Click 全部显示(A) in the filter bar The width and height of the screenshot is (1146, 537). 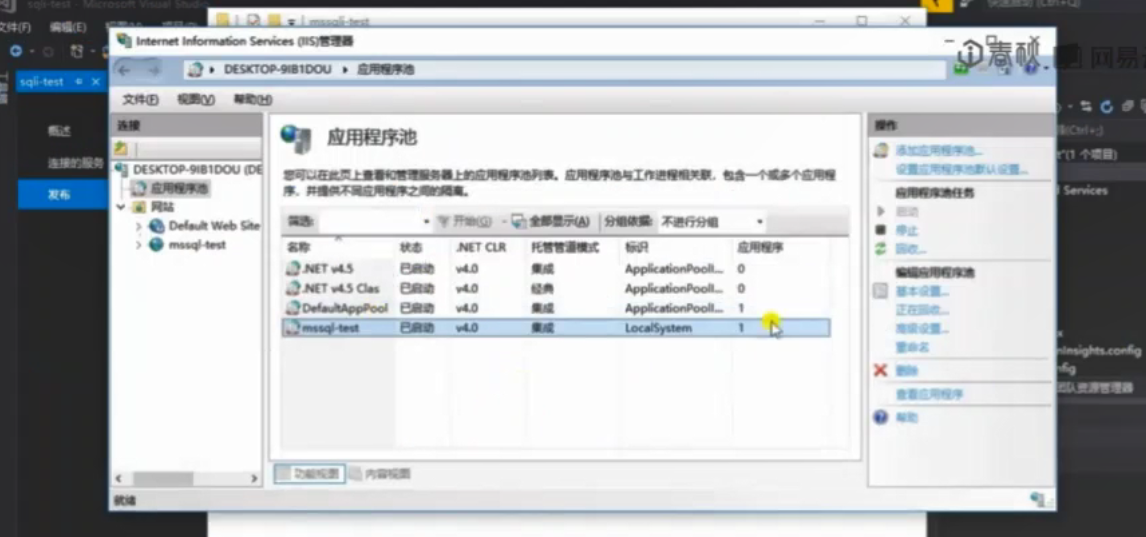click(551, 221)
